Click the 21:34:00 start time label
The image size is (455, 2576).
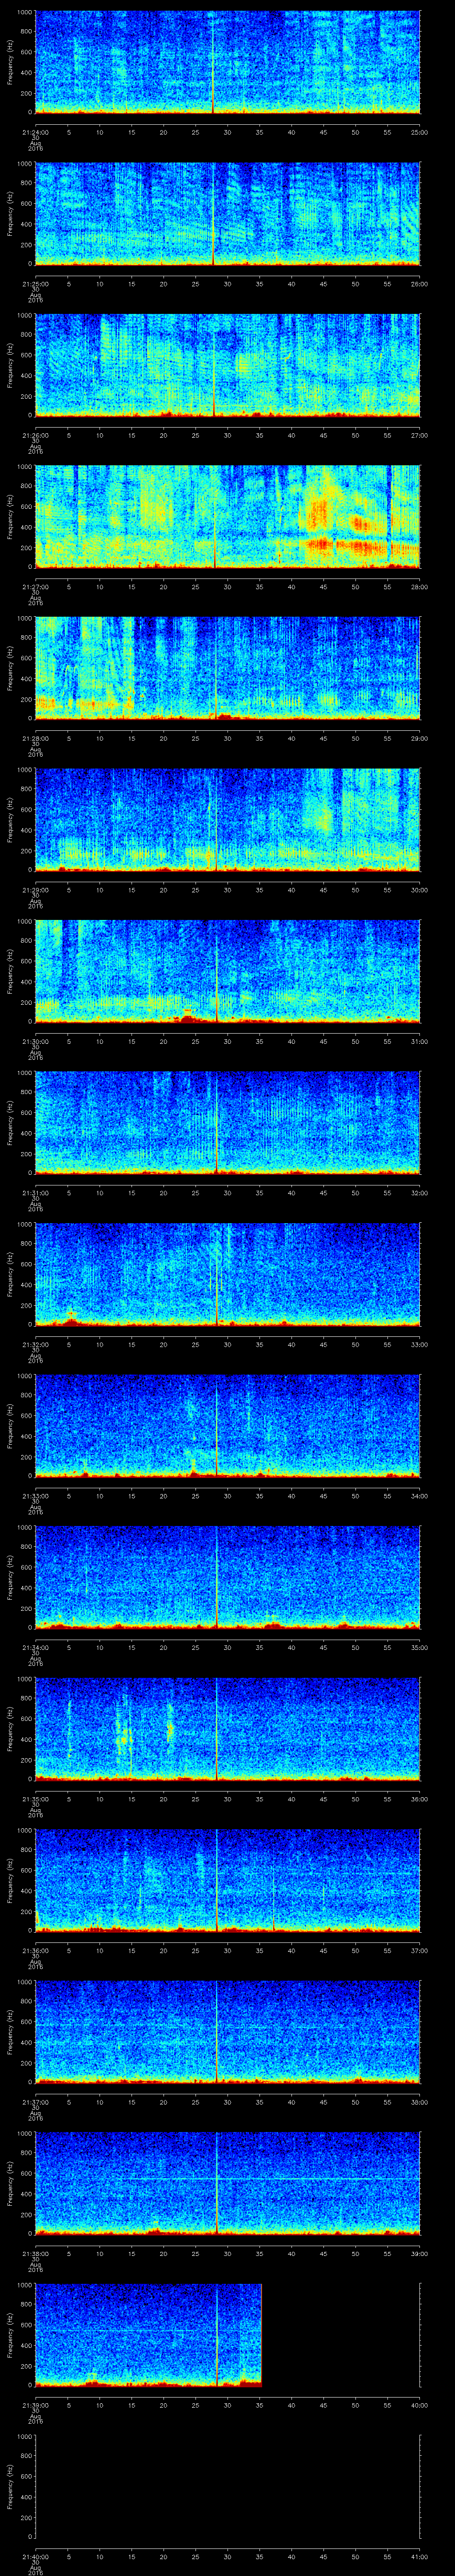pyautogui.click(x=35, y=1647)
